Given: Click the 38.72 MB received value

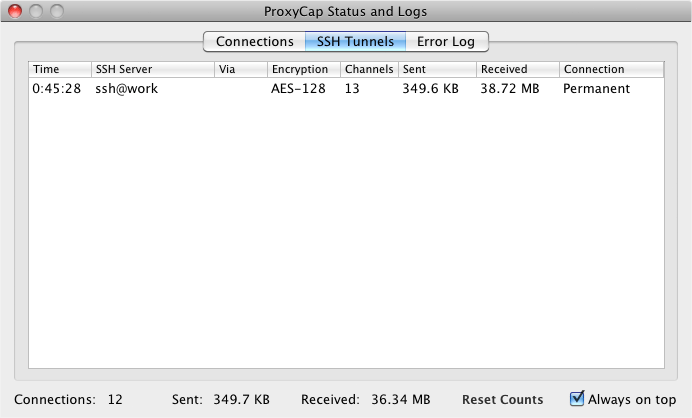Looking at the screenshot, I should pyautogui.click(x=509, y=88).
